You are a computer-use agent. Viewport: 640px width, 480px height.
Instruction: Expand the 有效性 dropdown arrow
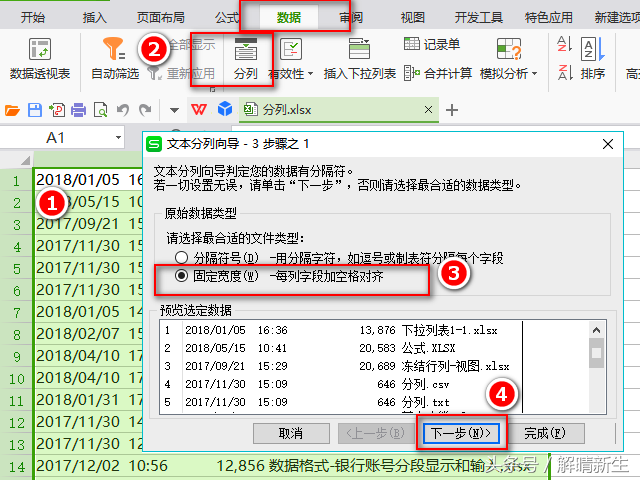click(x=310, y=74)
